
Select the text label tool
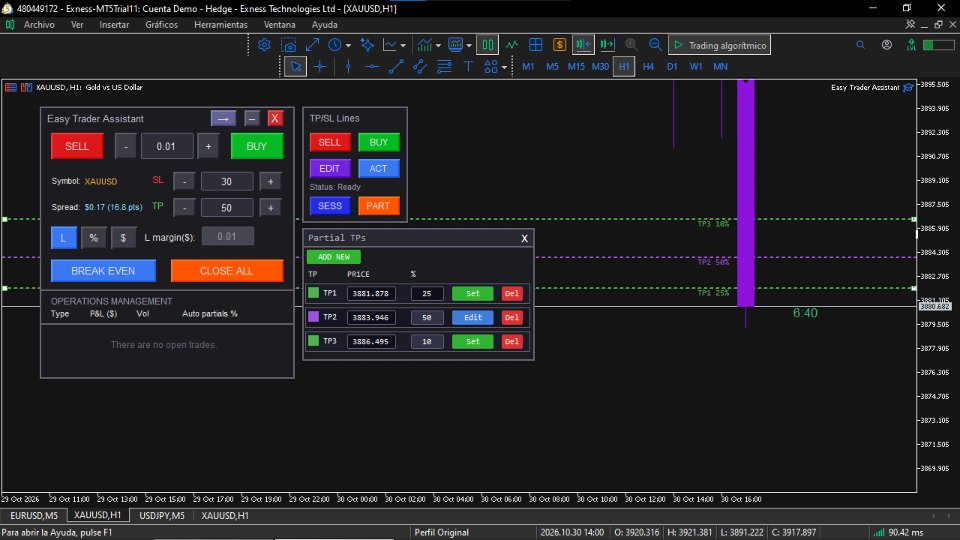tap(468, 67)
